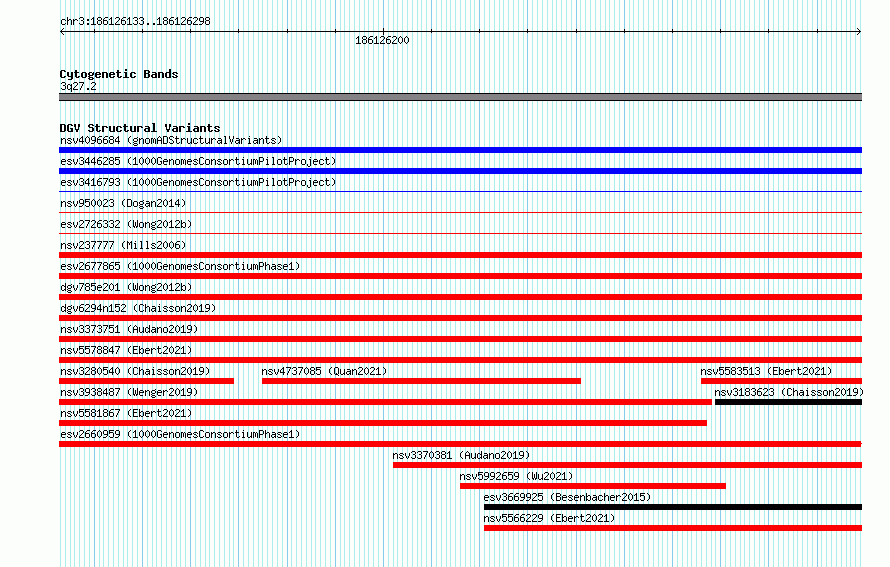Open nsv5578847 (Ebert2021) variant label
Image resolution: width=890 pixels, height=567 pixels.
(126, 350)
